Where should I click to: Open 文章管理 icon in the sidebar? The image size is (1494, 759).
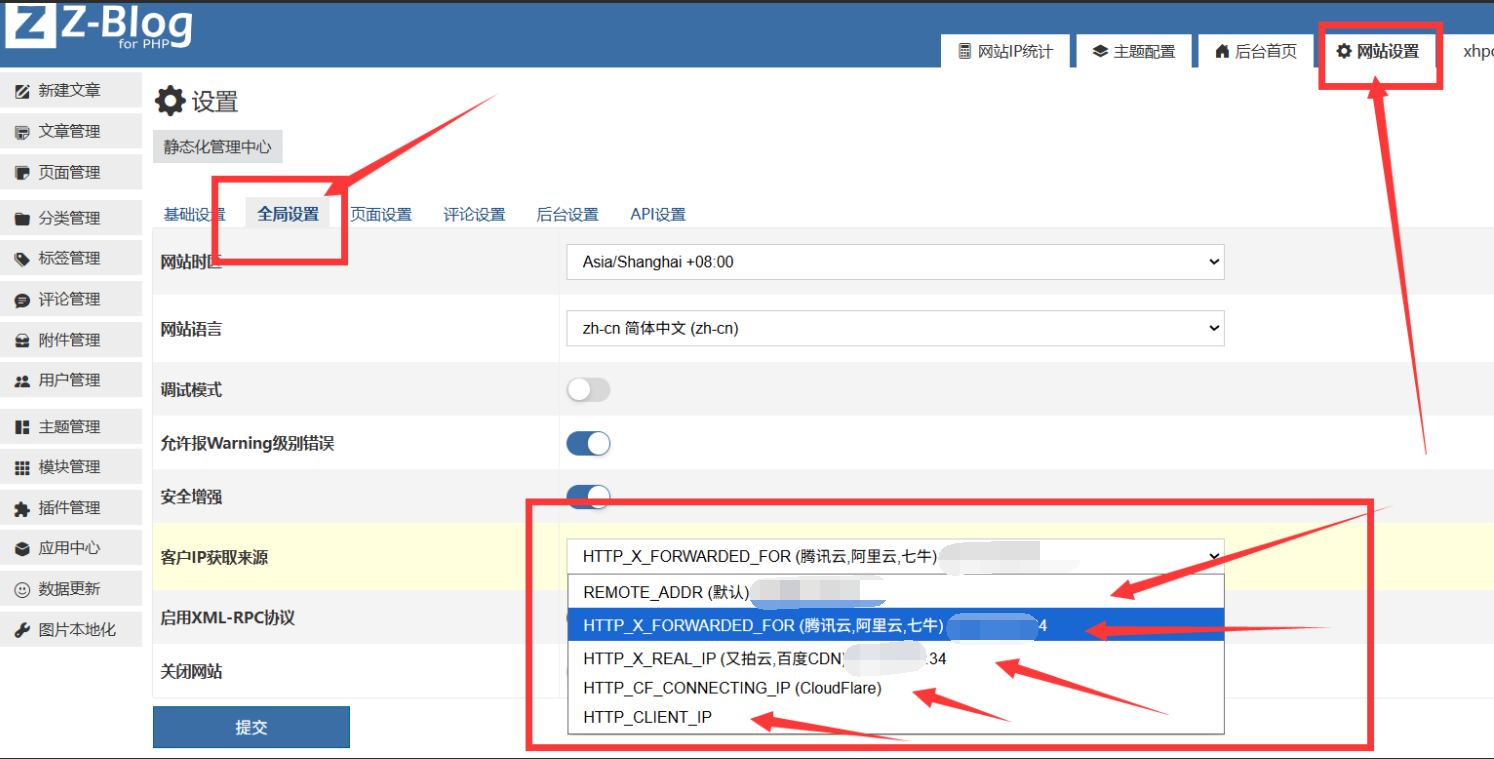point(22,132)
